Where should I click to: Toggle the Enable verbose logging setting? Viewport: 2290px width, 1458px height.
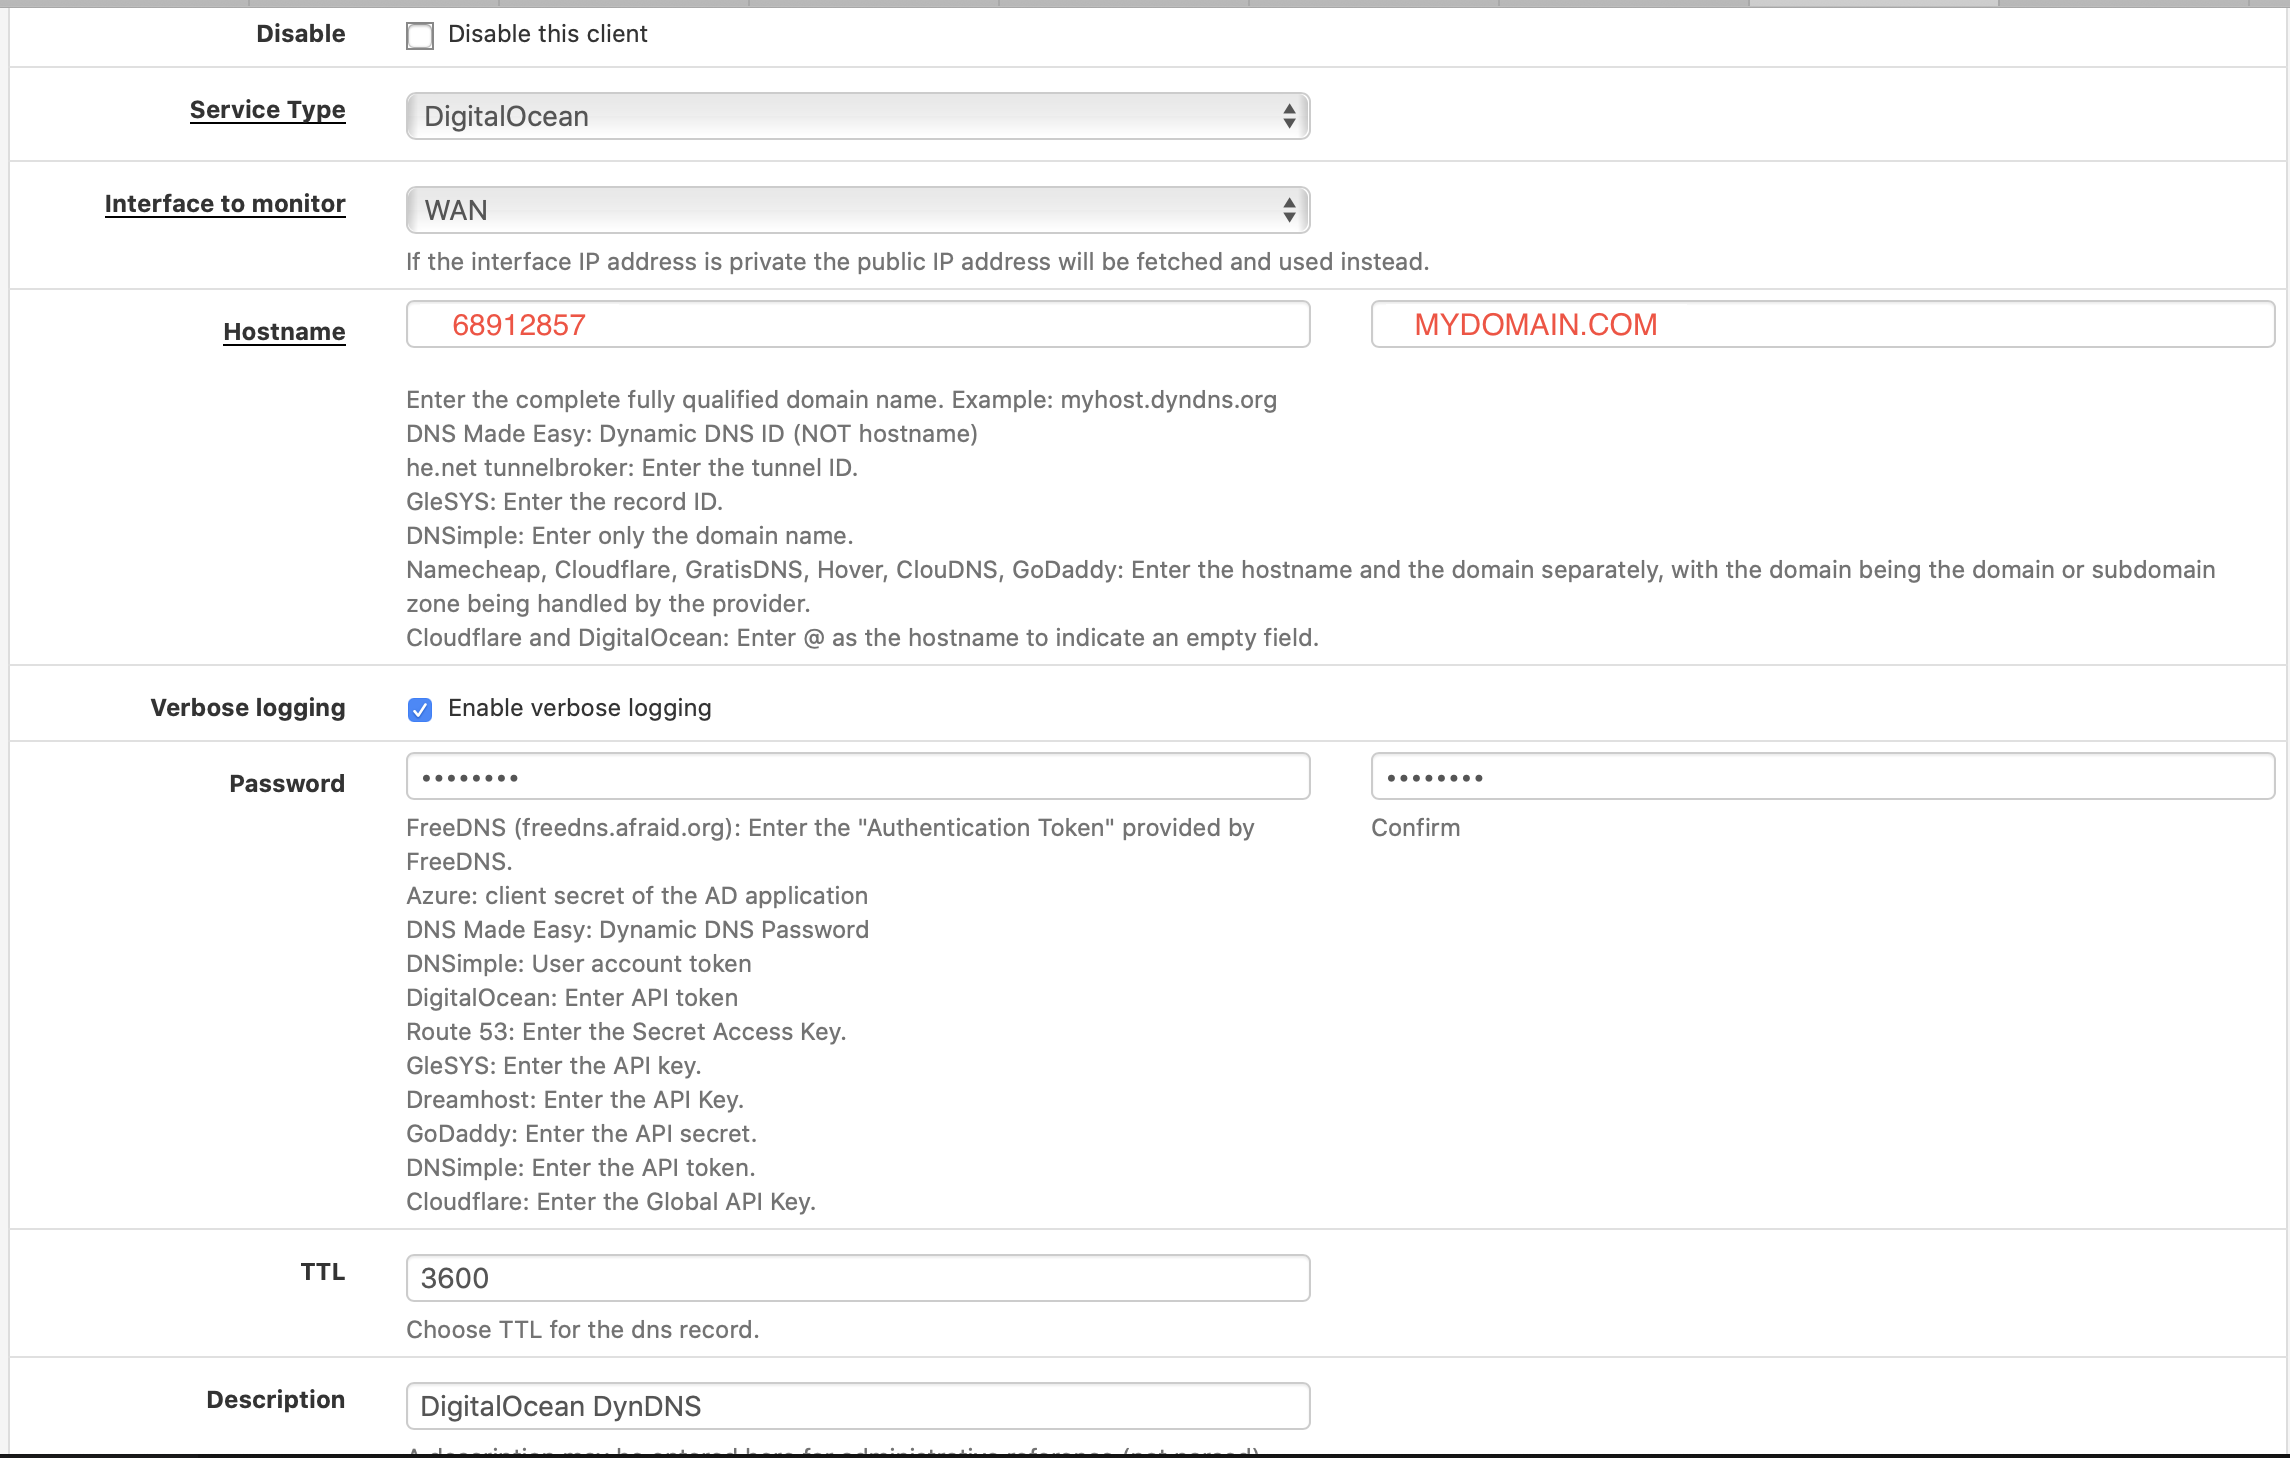click(x=420, y=709)
